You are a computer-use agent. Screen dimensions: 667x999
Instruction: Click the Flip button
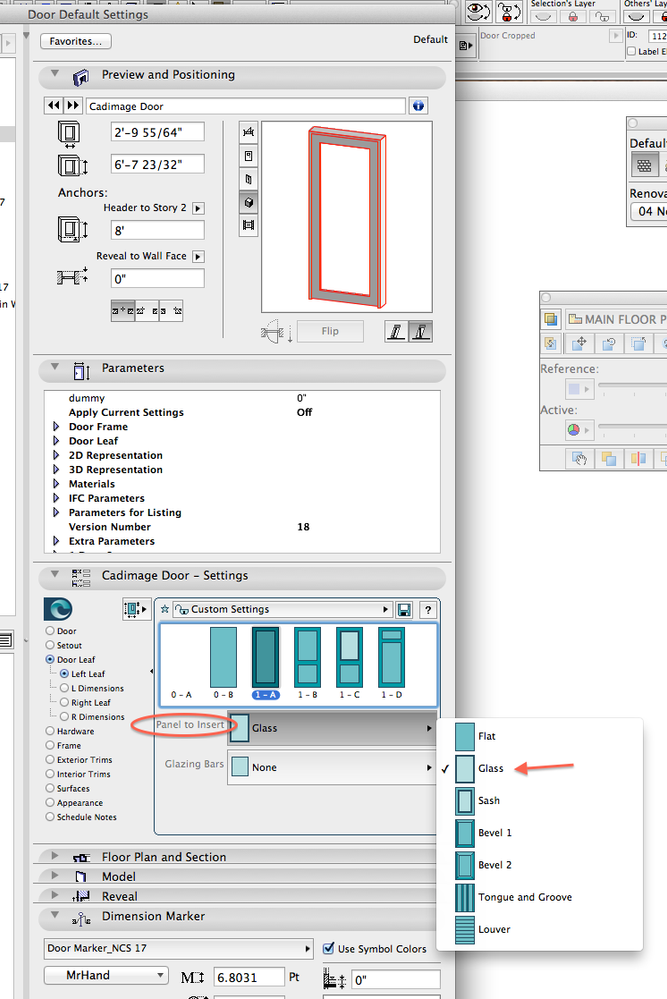tap(330, 331)
